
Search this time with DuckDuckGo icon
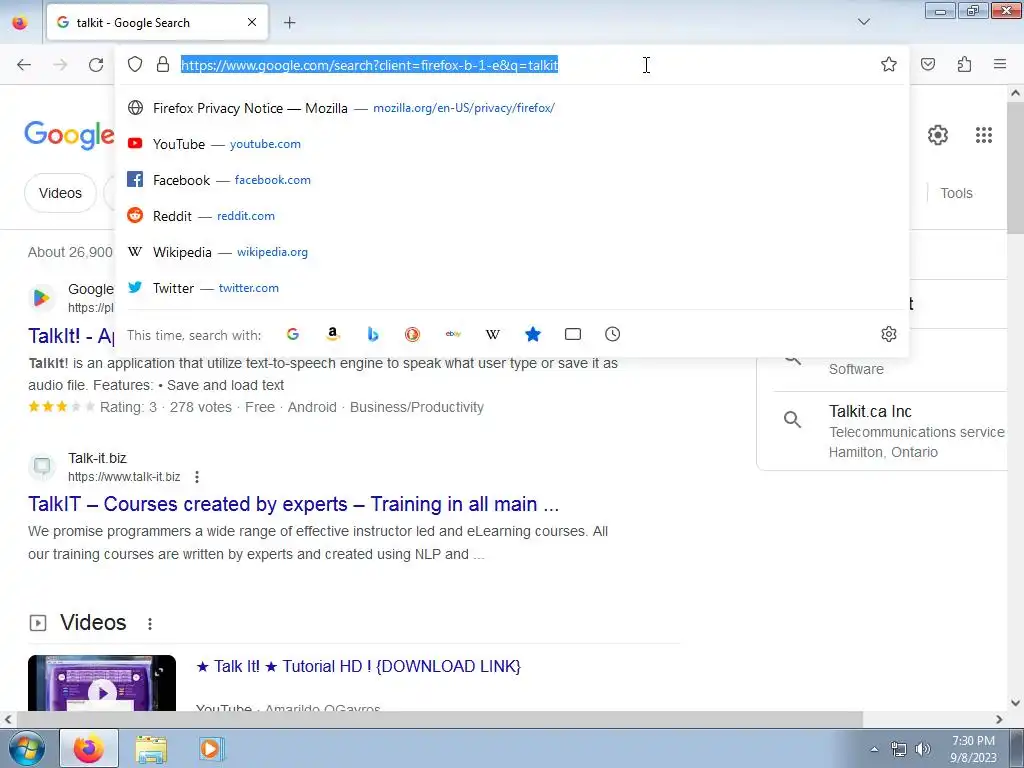[412, 334]
